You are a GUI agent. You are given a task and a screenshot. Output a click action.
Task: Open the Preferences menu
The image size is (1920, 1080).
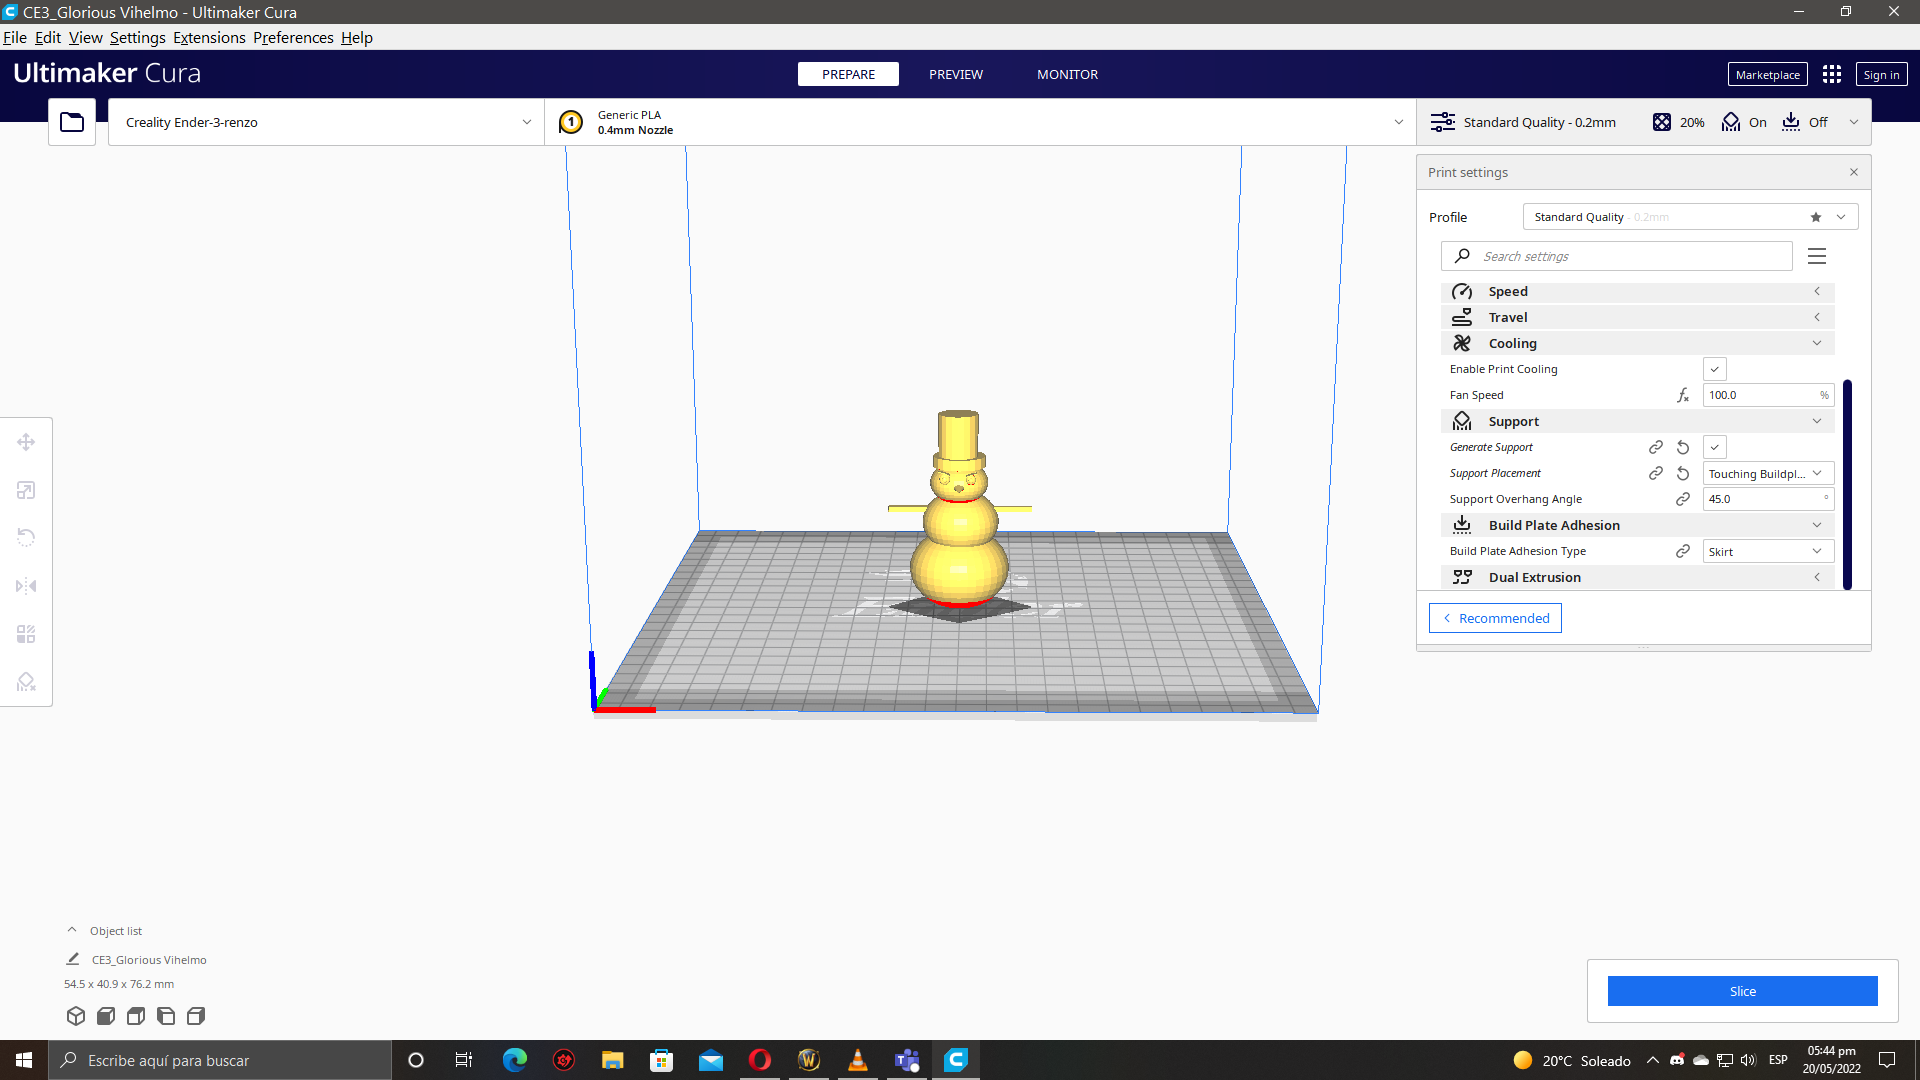point(293,37)
